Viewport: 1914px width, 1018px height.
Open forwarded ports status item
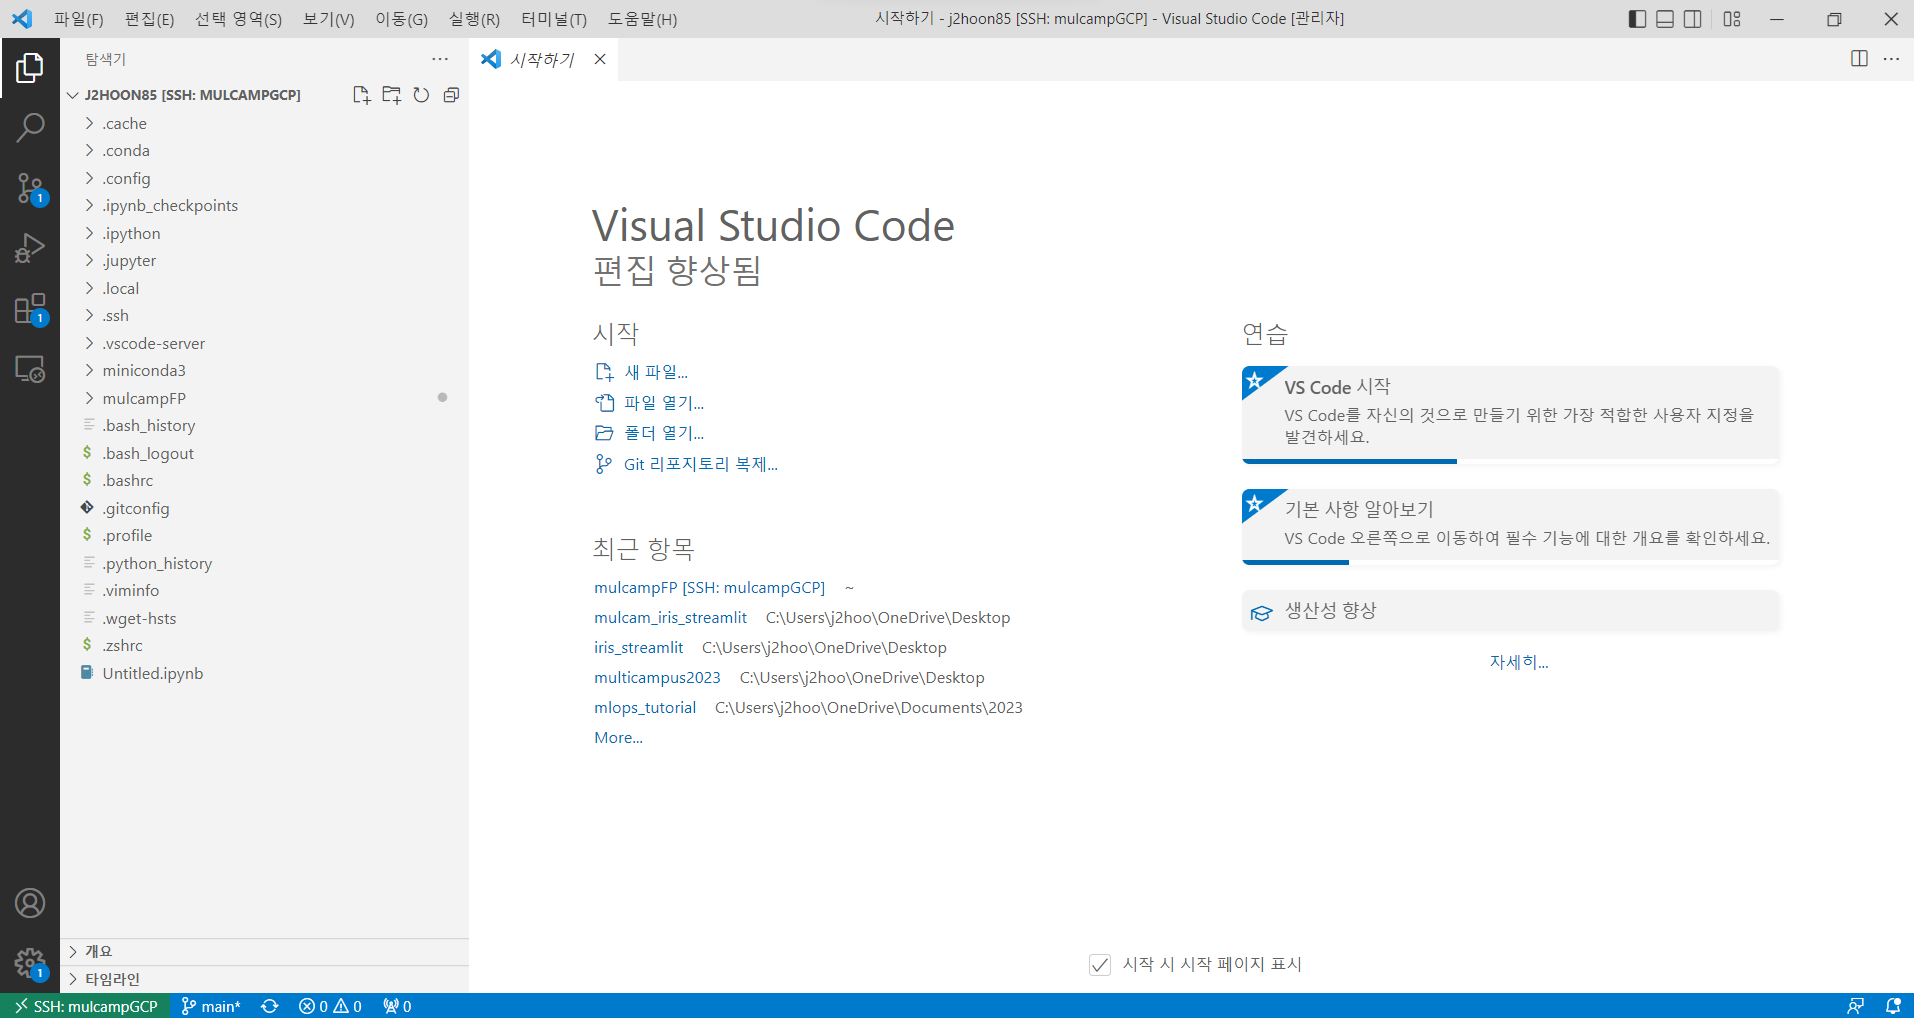[397, 1006]
